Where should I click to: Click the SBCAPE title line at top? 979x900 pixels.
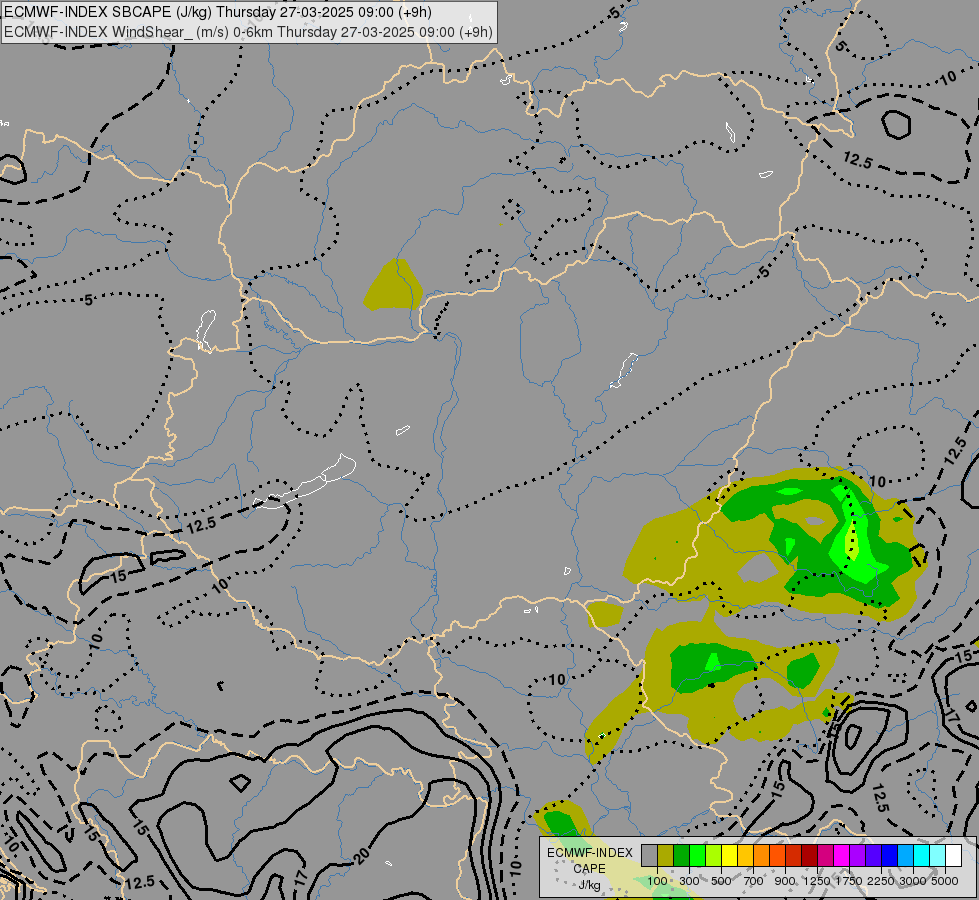click(x=217, y=12)
